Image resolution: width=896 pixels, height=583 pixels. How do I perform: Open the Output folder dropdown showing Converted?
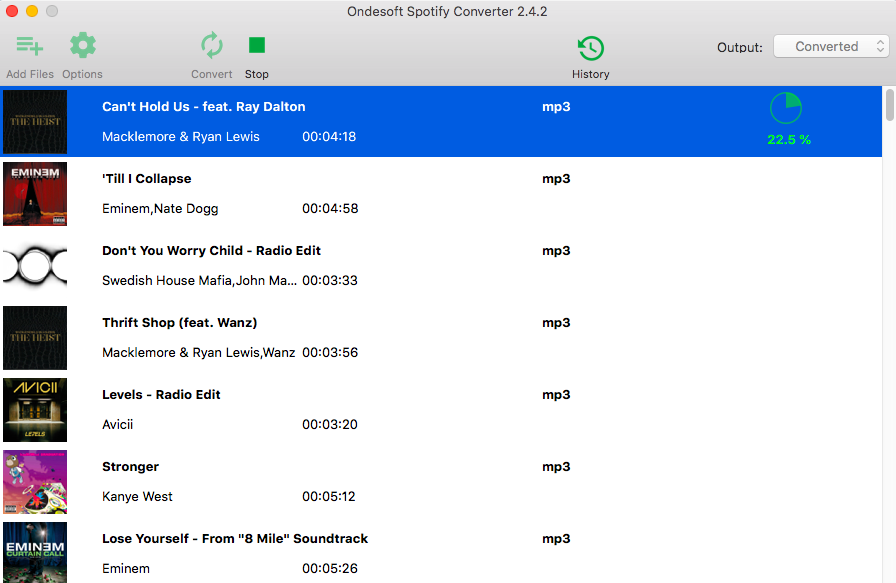[831, 46]
